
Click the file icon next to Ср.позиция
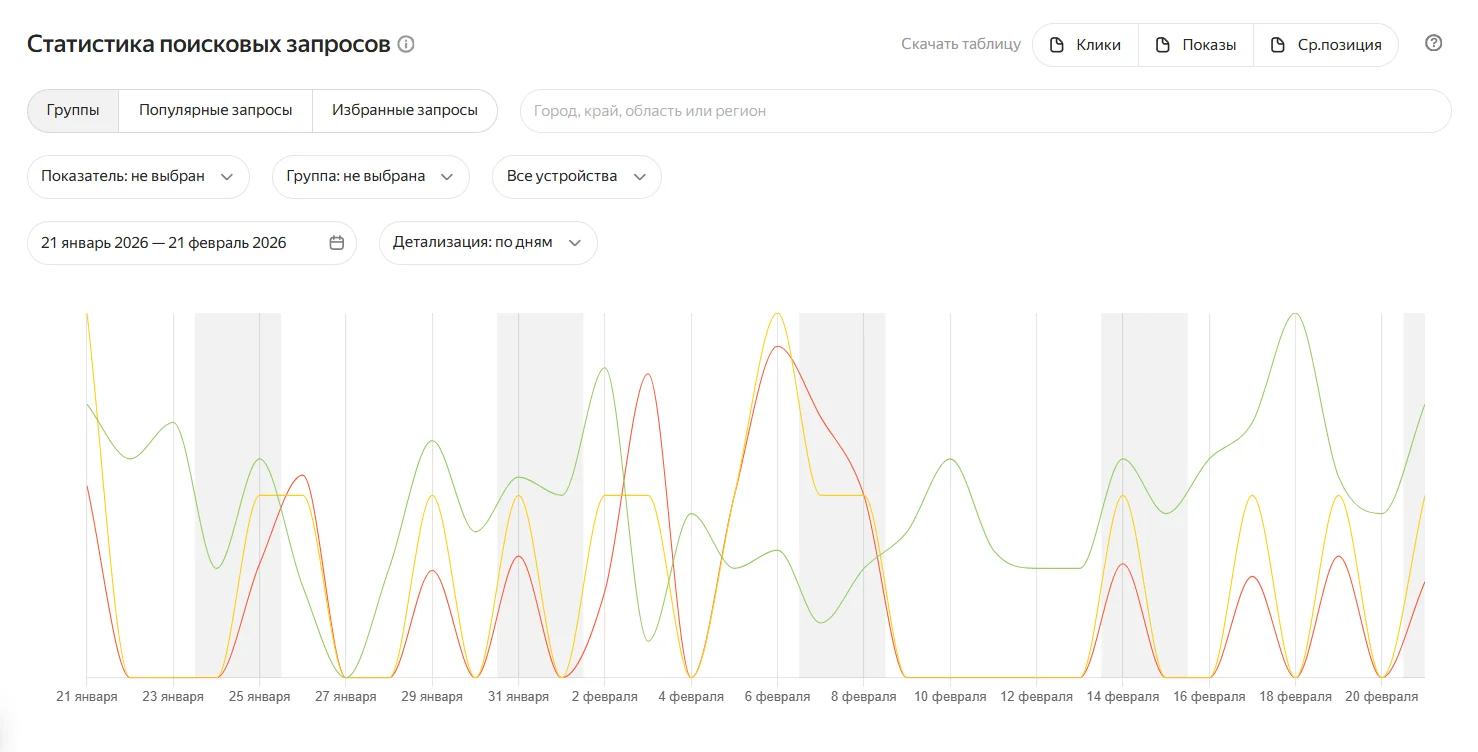(x=1277, y=45)
